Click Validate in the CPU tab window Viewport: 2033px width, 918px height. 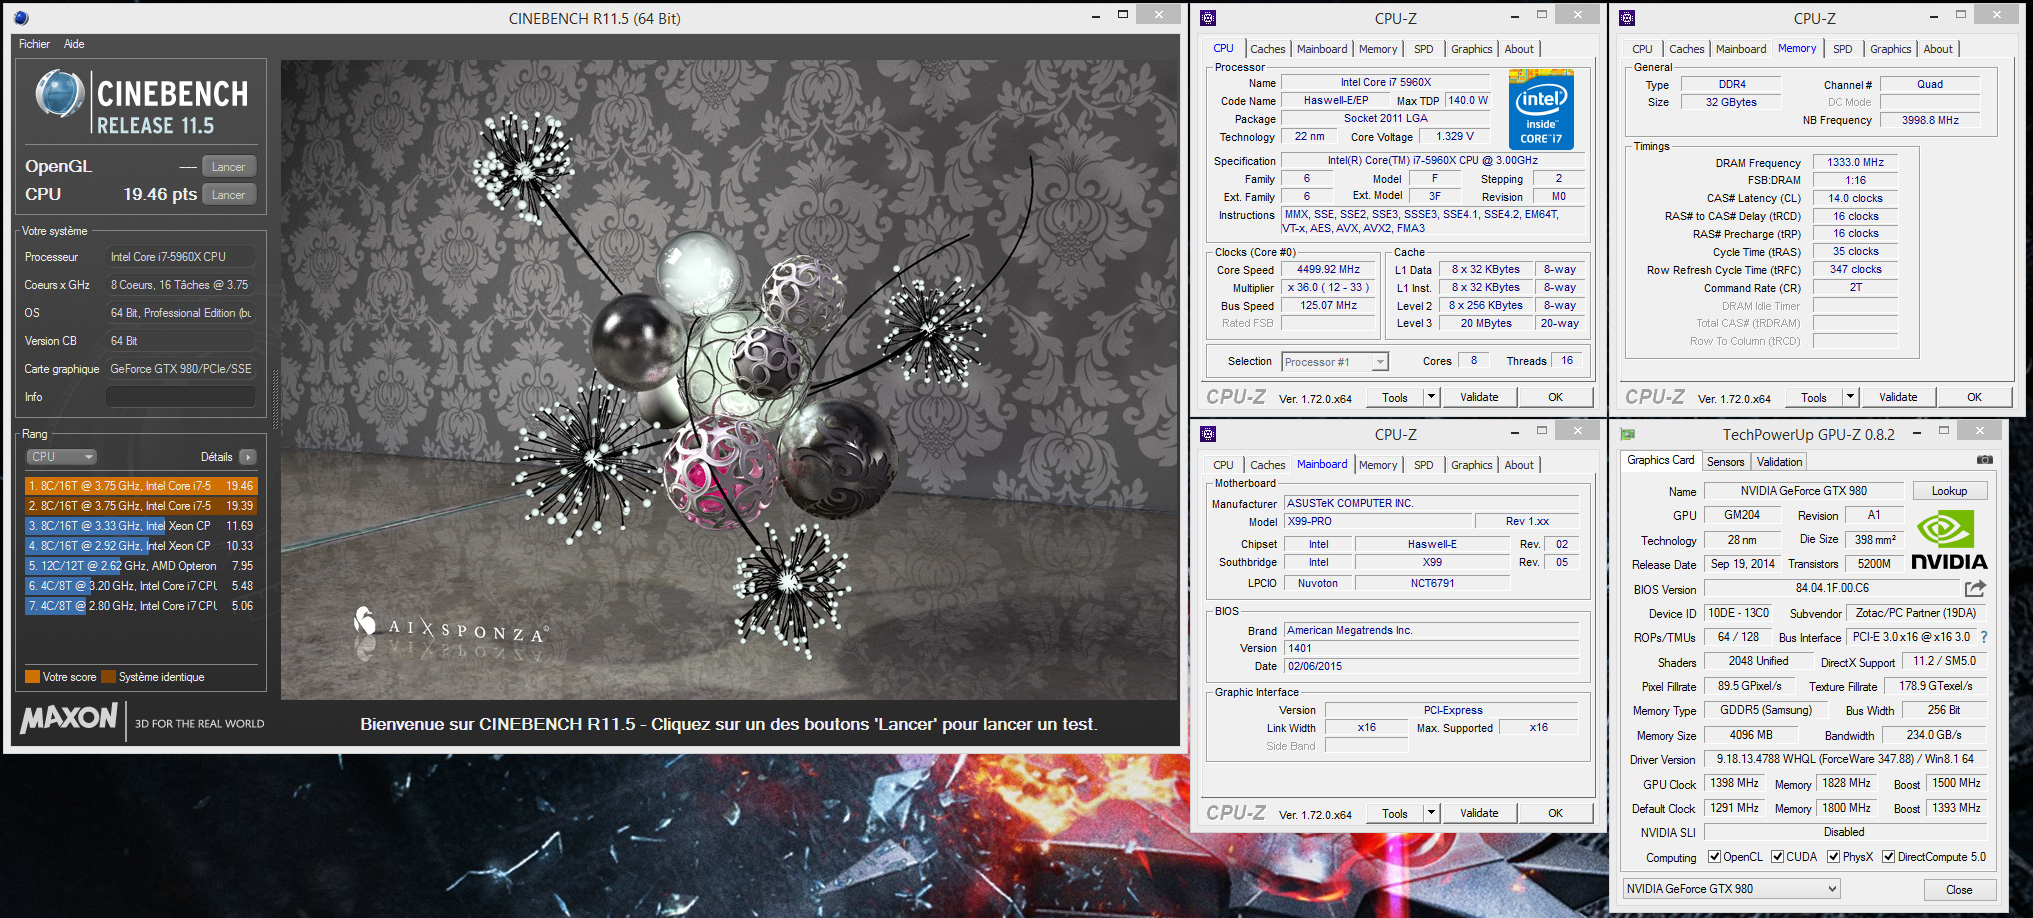pyautogui.click(x=1479, y=397)
